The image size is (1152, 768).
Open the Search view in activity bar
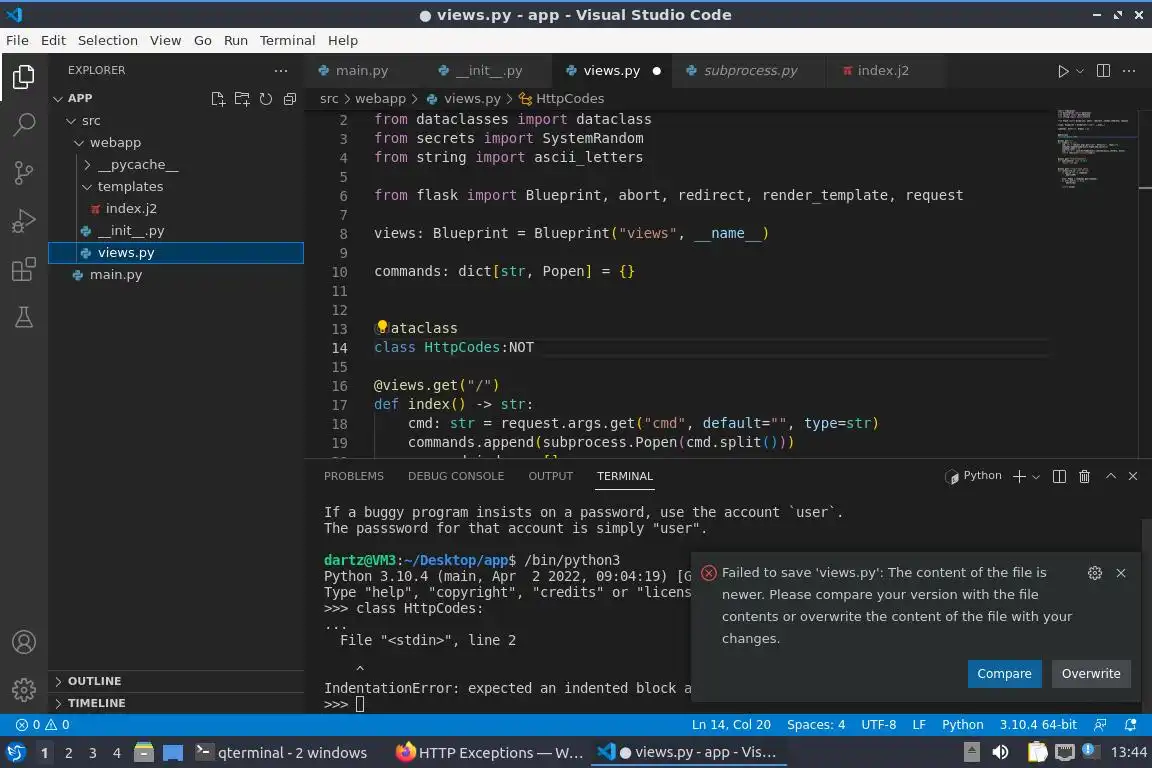[24, 125]
